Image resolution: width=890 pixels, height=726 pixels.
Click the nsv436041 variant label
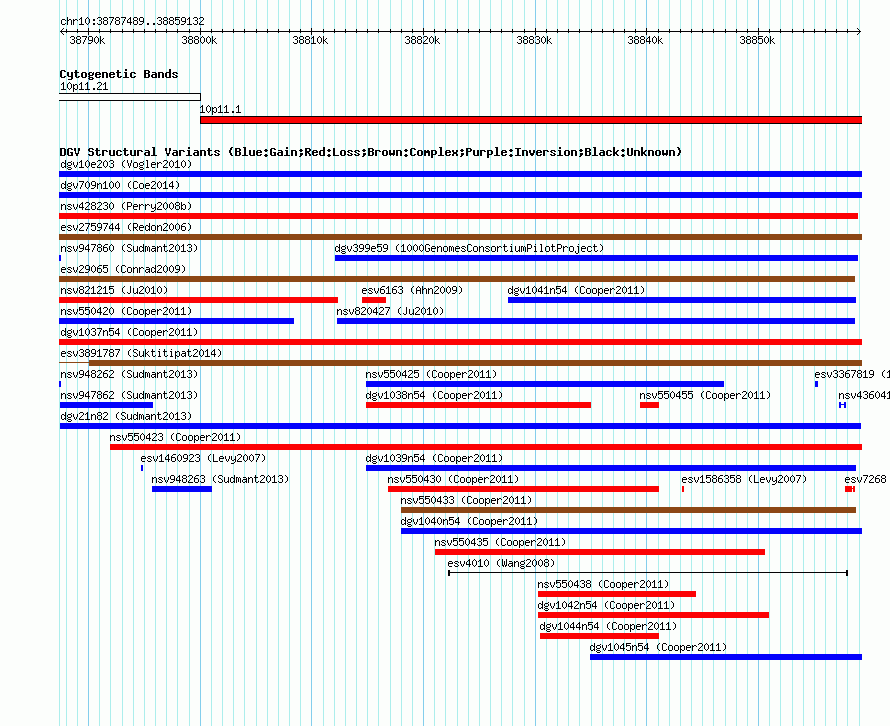[863, 395]
